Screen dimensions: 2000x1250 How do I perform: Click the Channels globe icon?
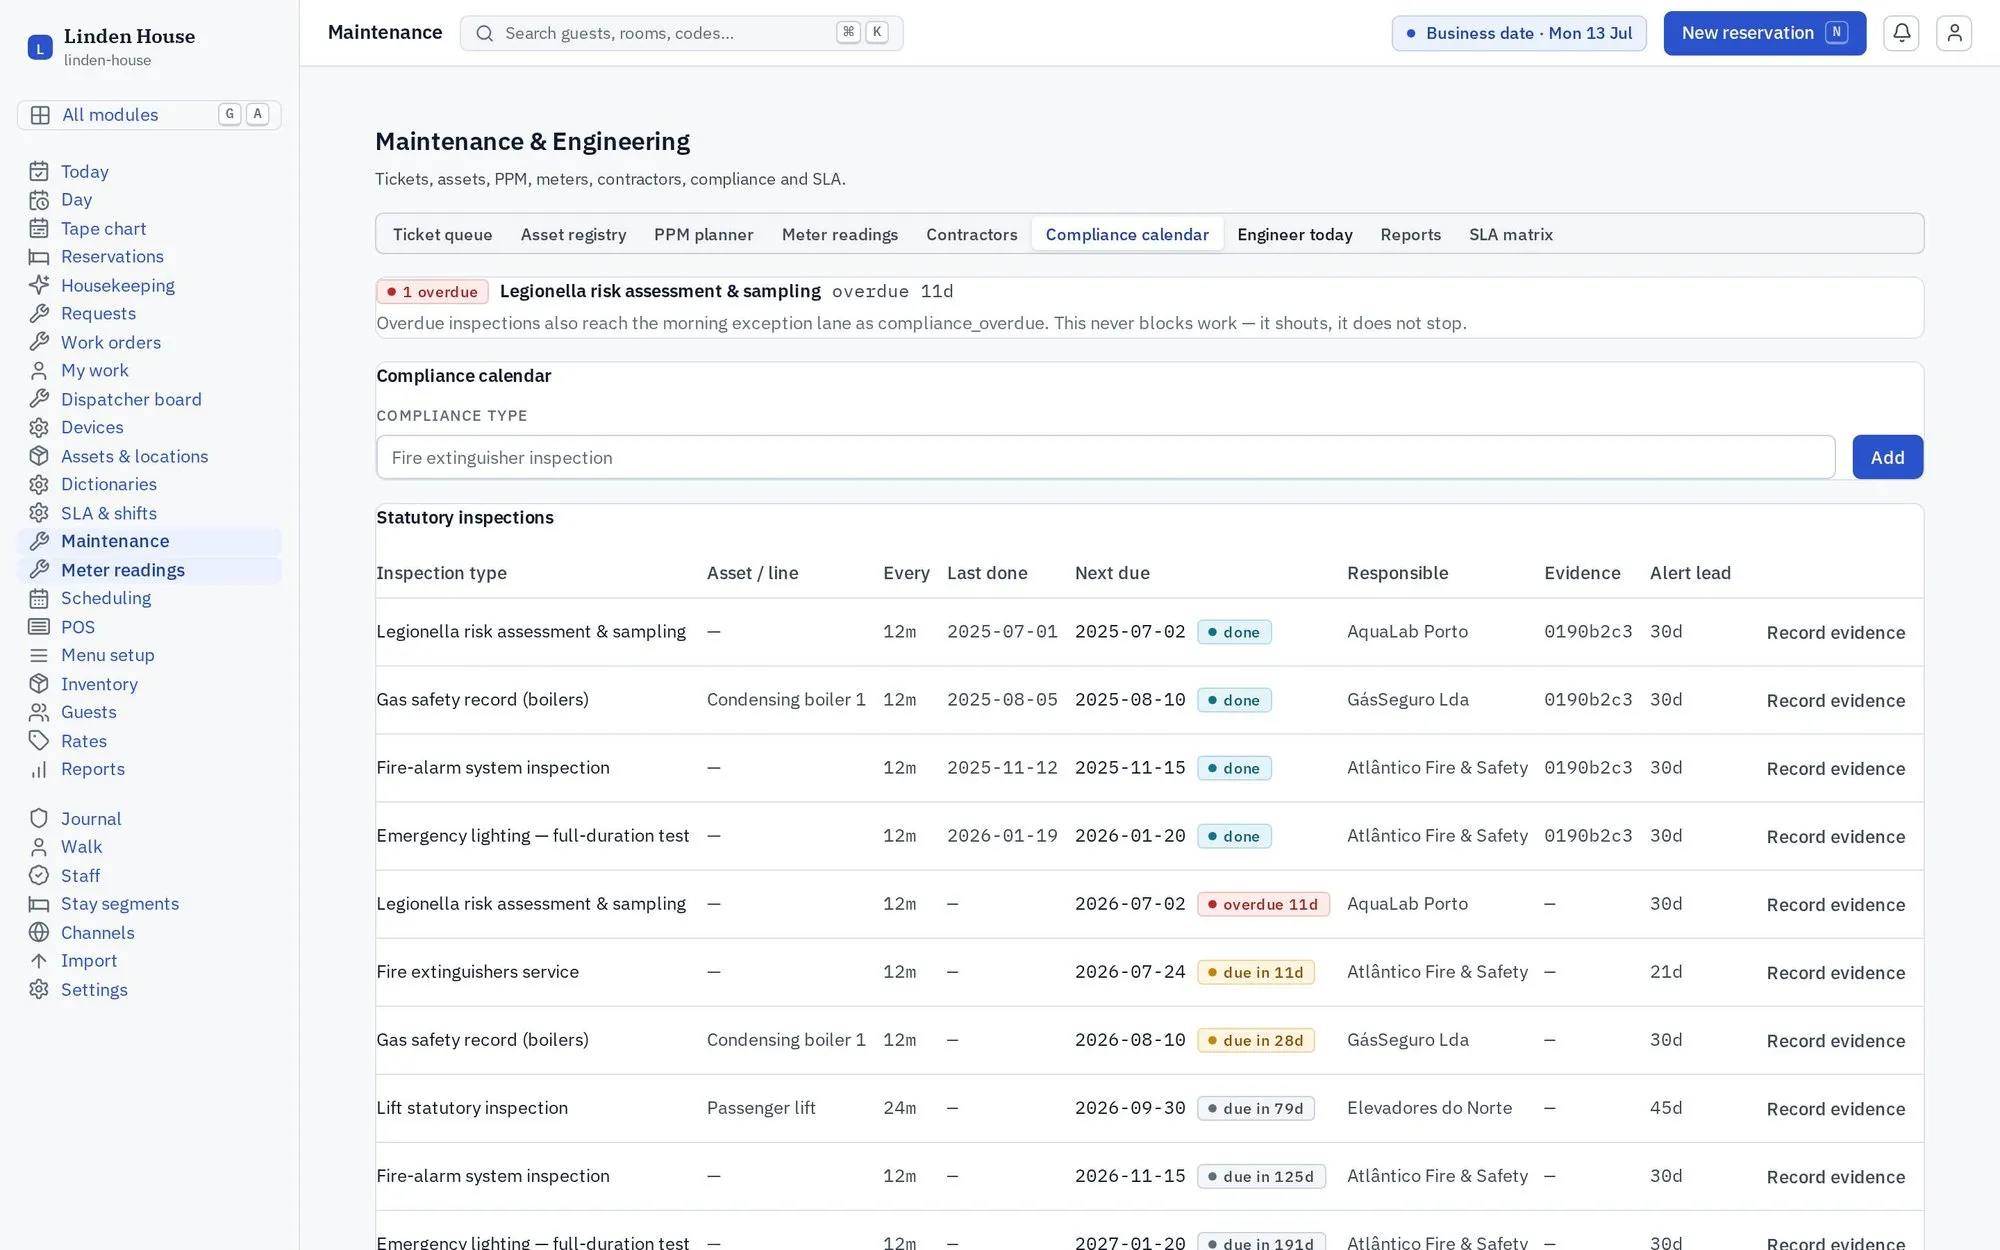pos(39,933)
